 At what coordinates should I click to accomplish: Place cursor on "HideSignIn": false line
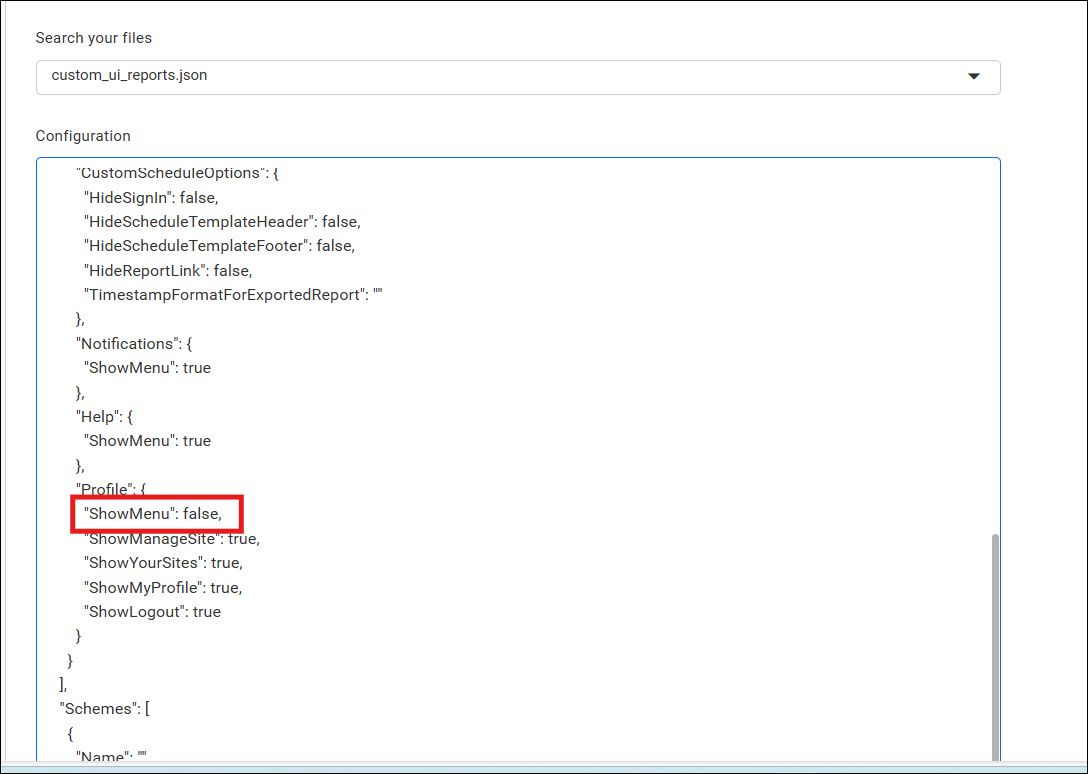tap(150, 197)
